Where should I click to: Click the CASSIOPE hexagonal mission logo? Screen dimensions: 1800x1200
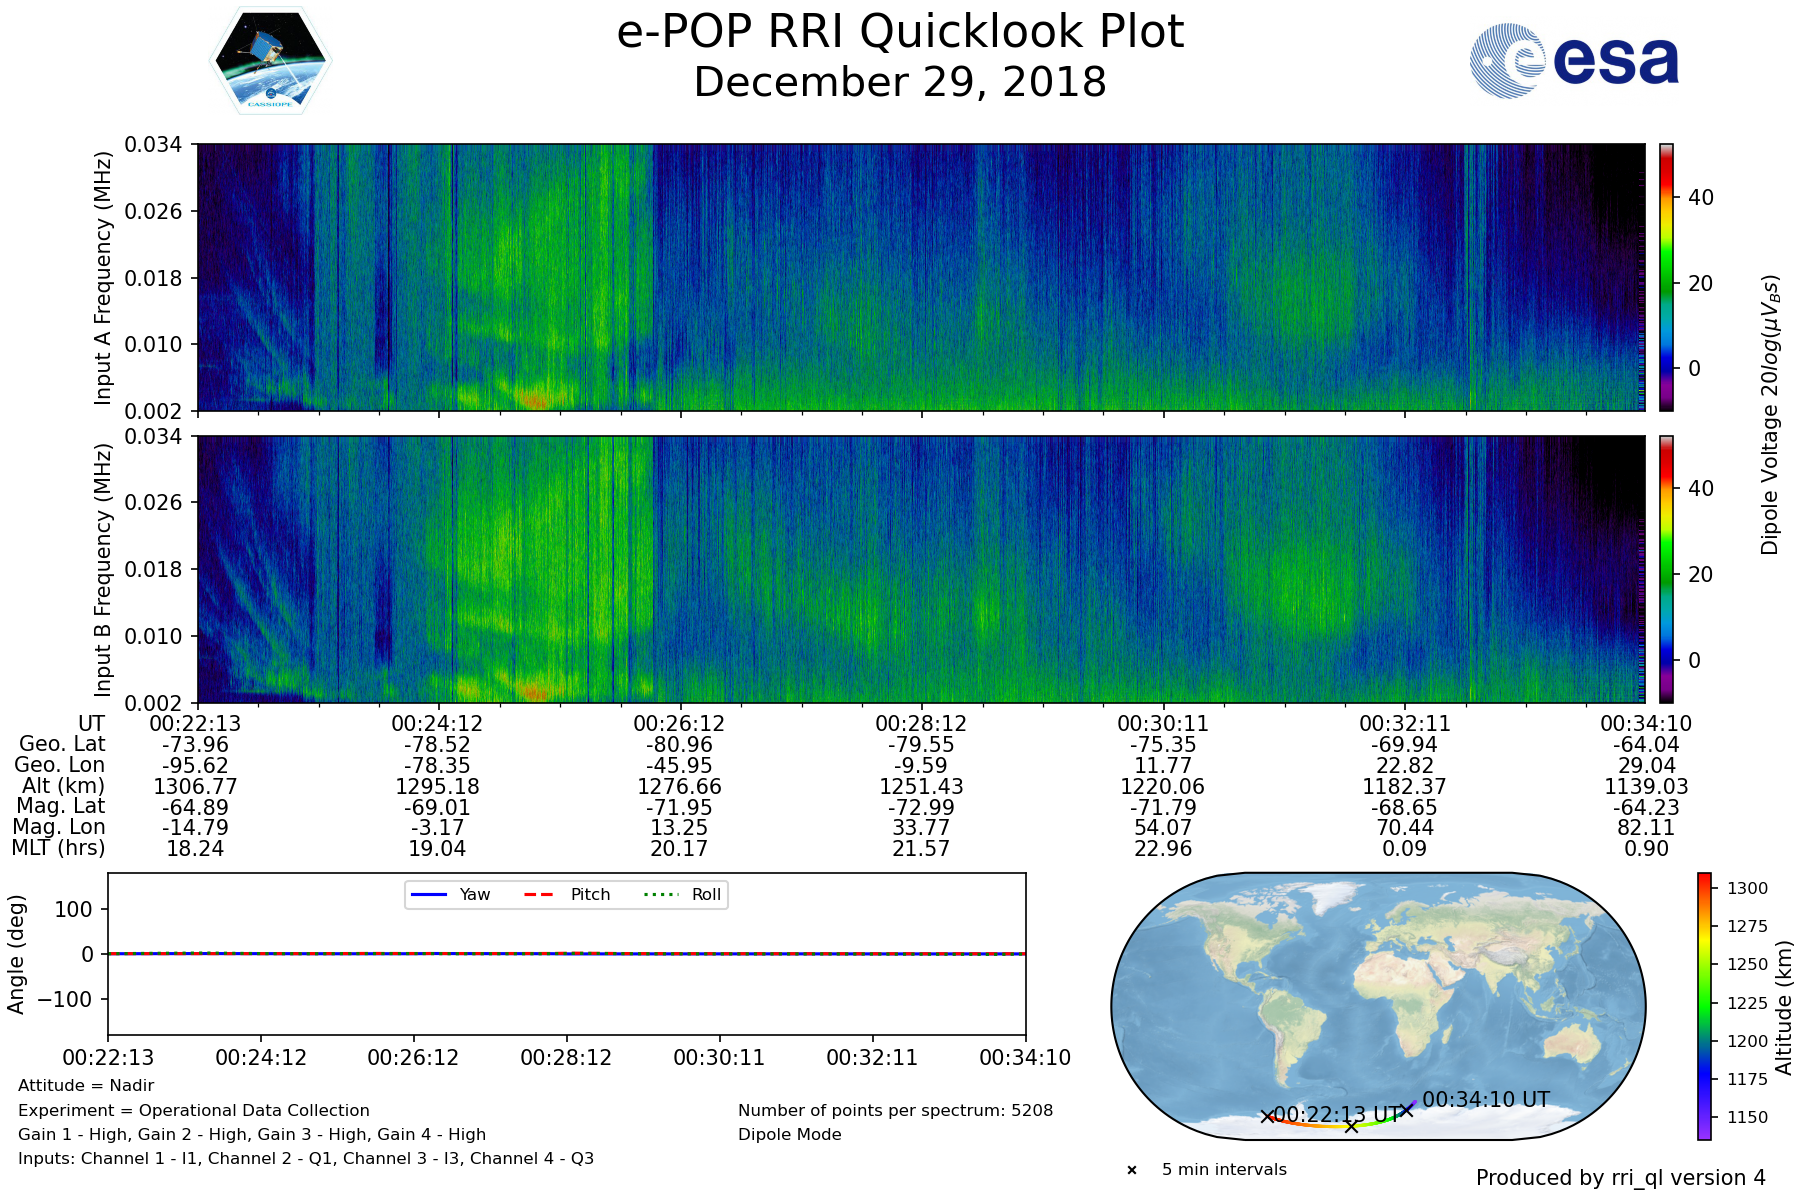point(270,61)
